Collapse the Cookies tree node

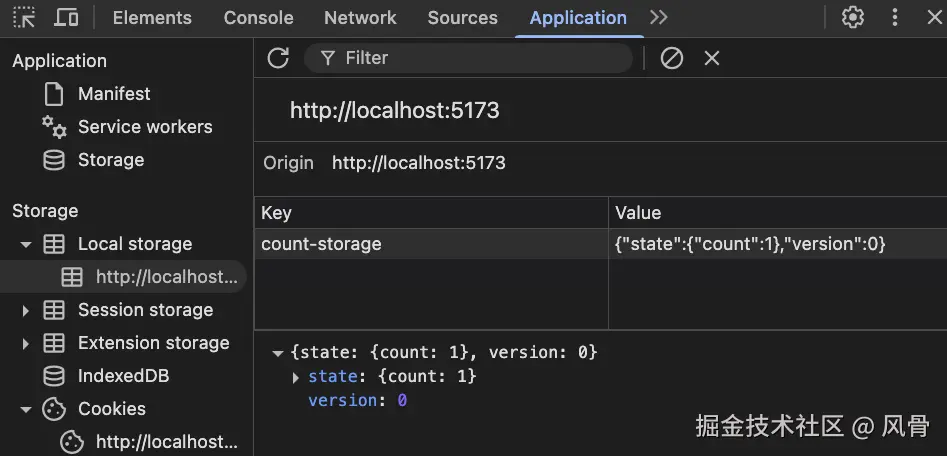pos(26,409)
